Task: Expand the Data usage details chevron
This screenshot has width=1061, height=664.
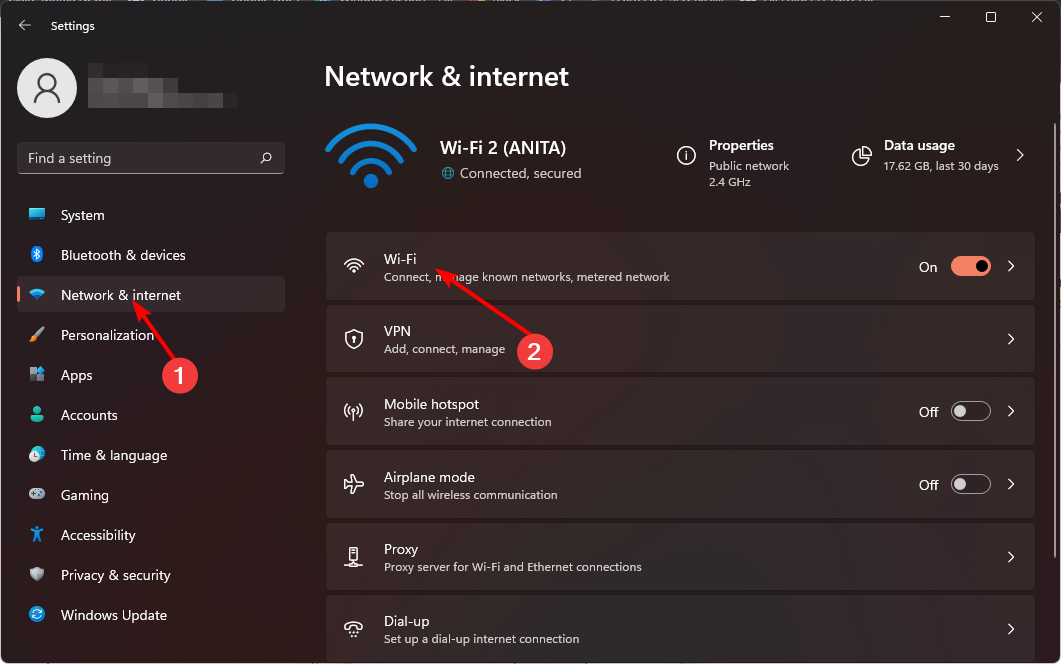Action: [1019, 156]
